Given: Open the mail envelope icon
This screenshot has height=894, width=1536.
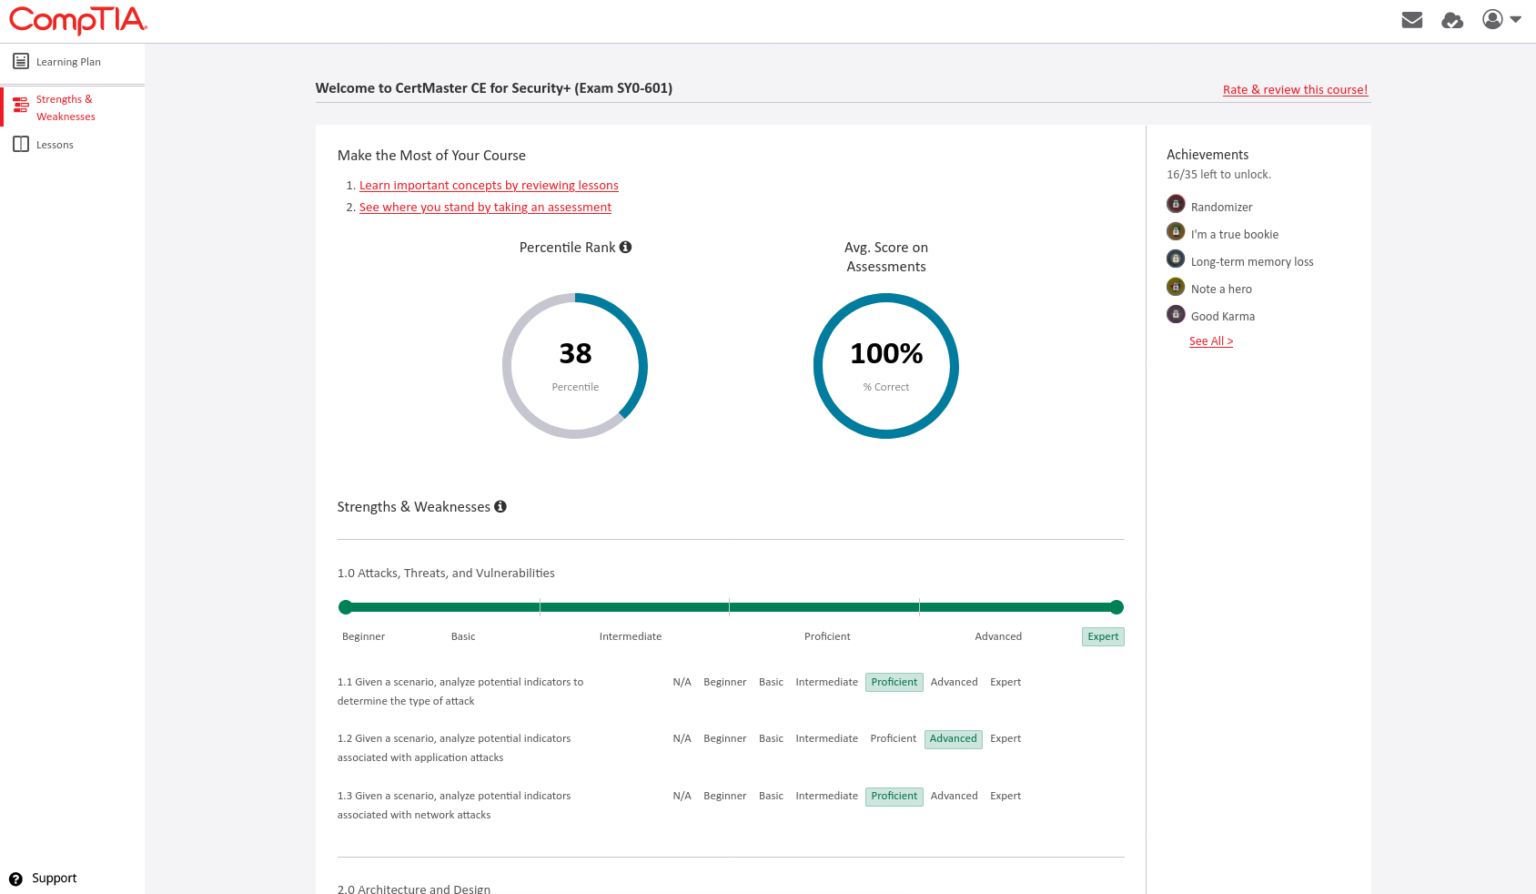Looking at the screenshot, I should (1412, 20).
